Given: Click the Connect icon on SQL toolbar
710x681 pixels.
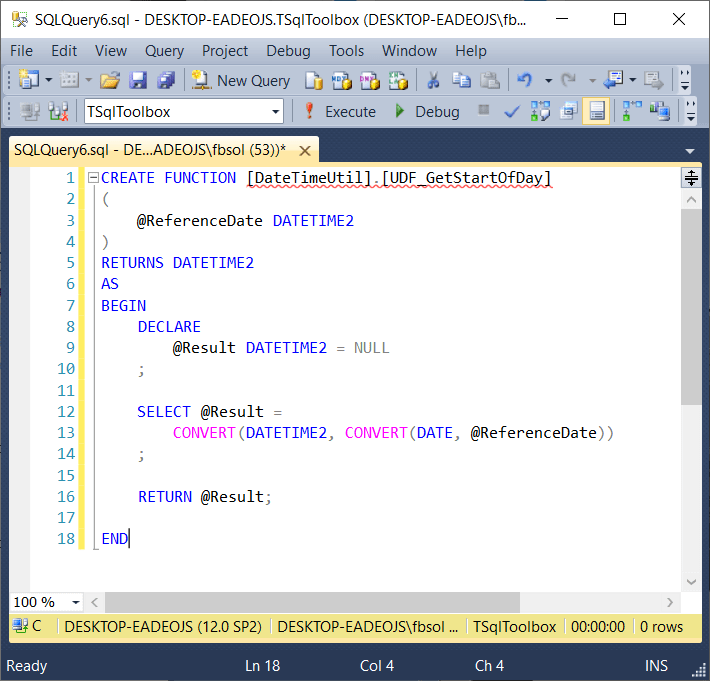Looking at the screenshot, I should tap(30, 111).
